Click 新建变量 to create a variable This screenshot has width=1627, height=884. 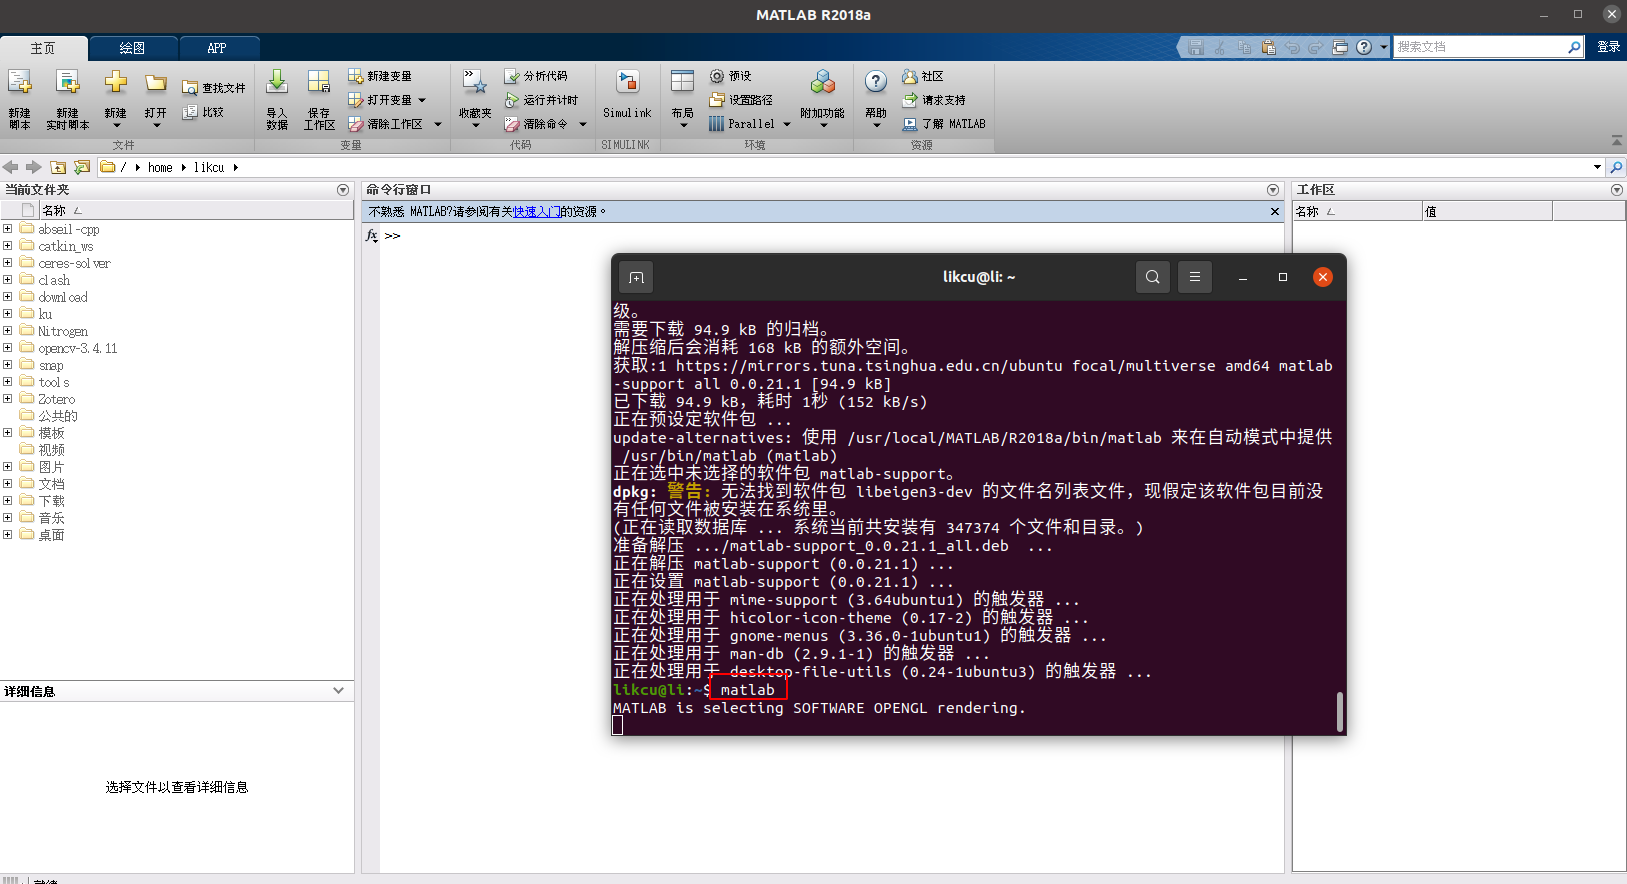pos(380,76)
